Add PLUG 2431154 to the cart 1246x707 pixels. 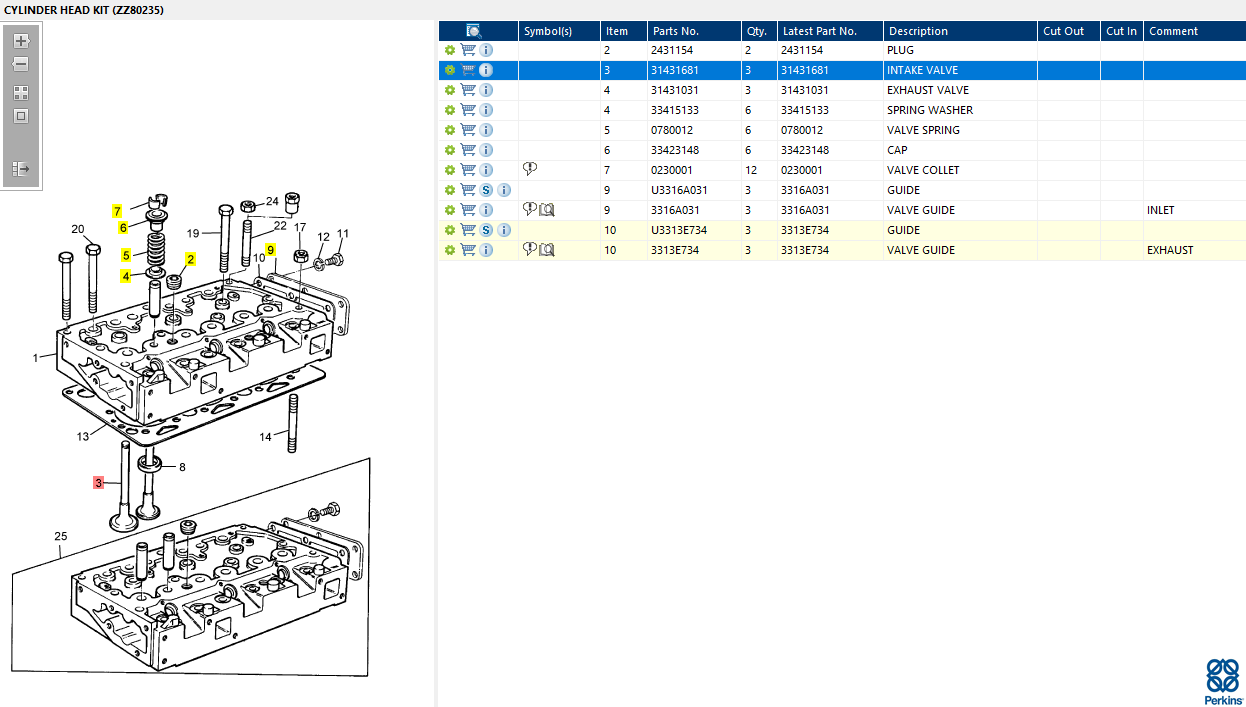pos(468,50)
